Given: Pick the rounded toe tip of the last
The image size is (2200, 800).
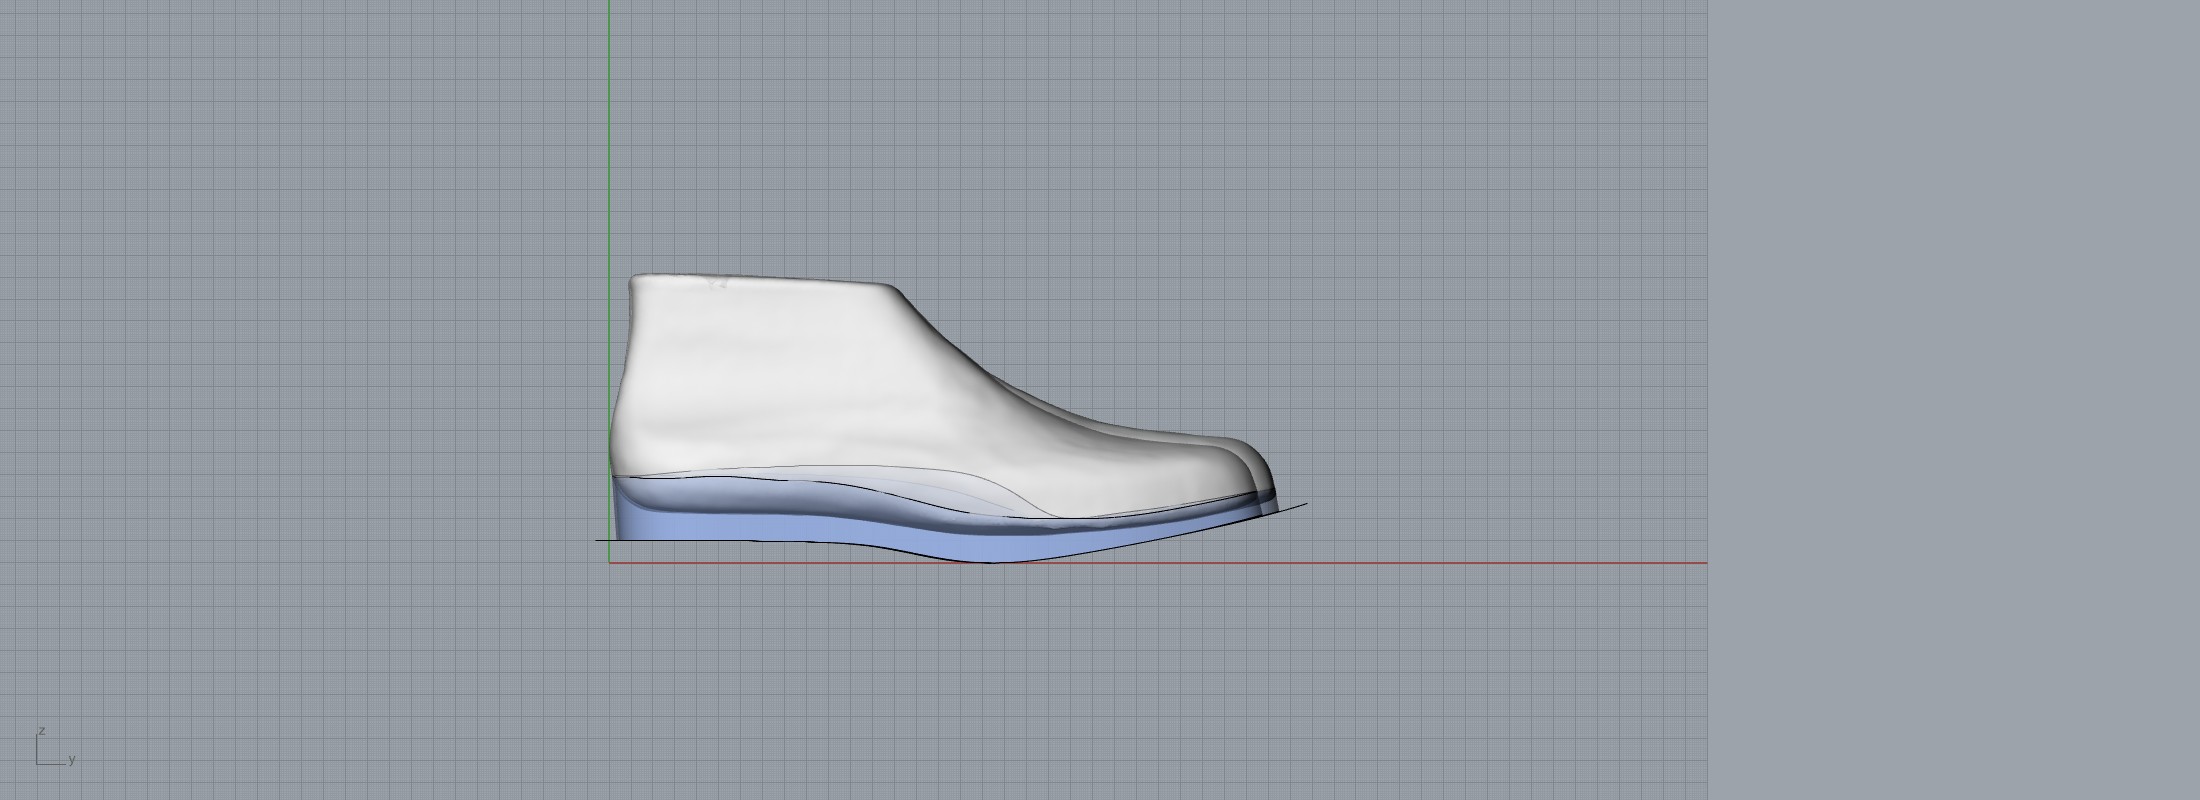Looking at the screenshot, I should click(1270, 478).
